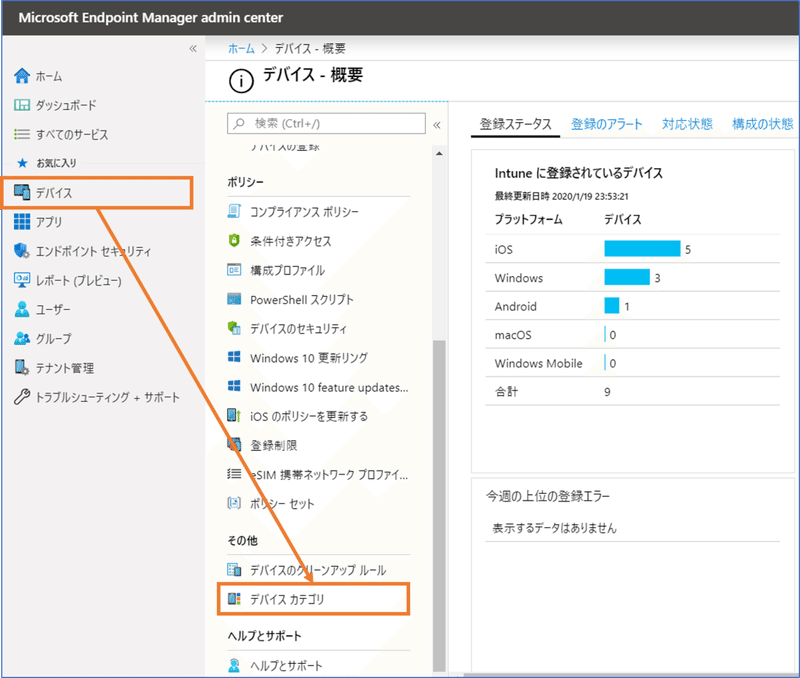Viewport: 800px width, 678px height.
Task: Click the ポリシー セット icon
Action: (234, 503)
